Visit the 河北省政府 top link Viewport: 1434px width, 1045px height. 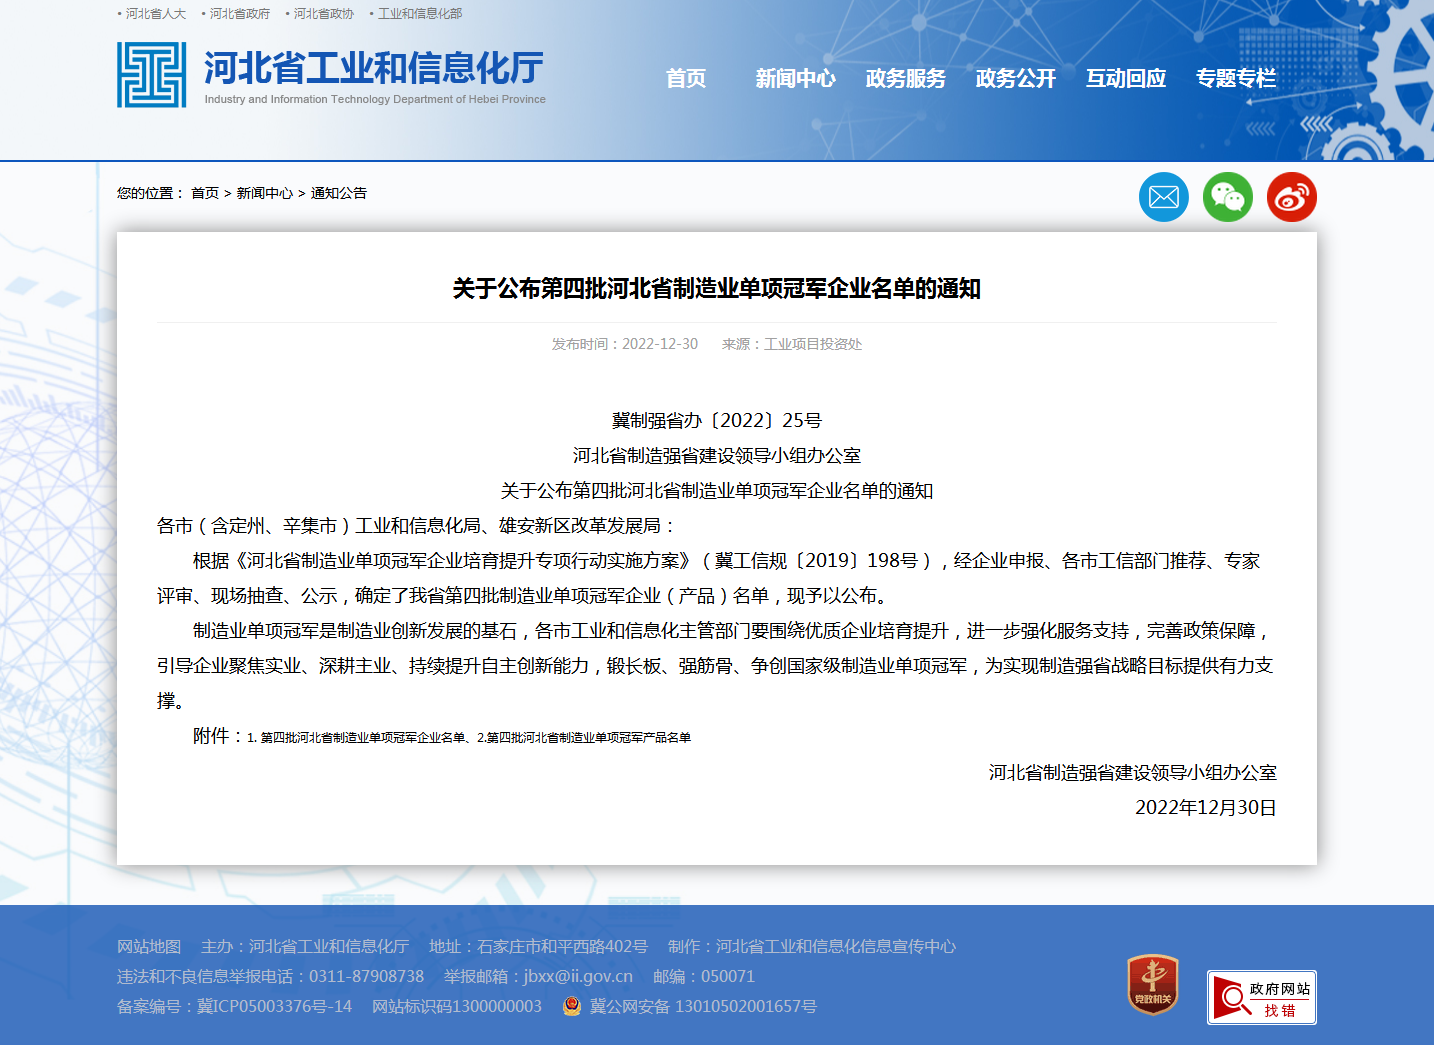240,14
